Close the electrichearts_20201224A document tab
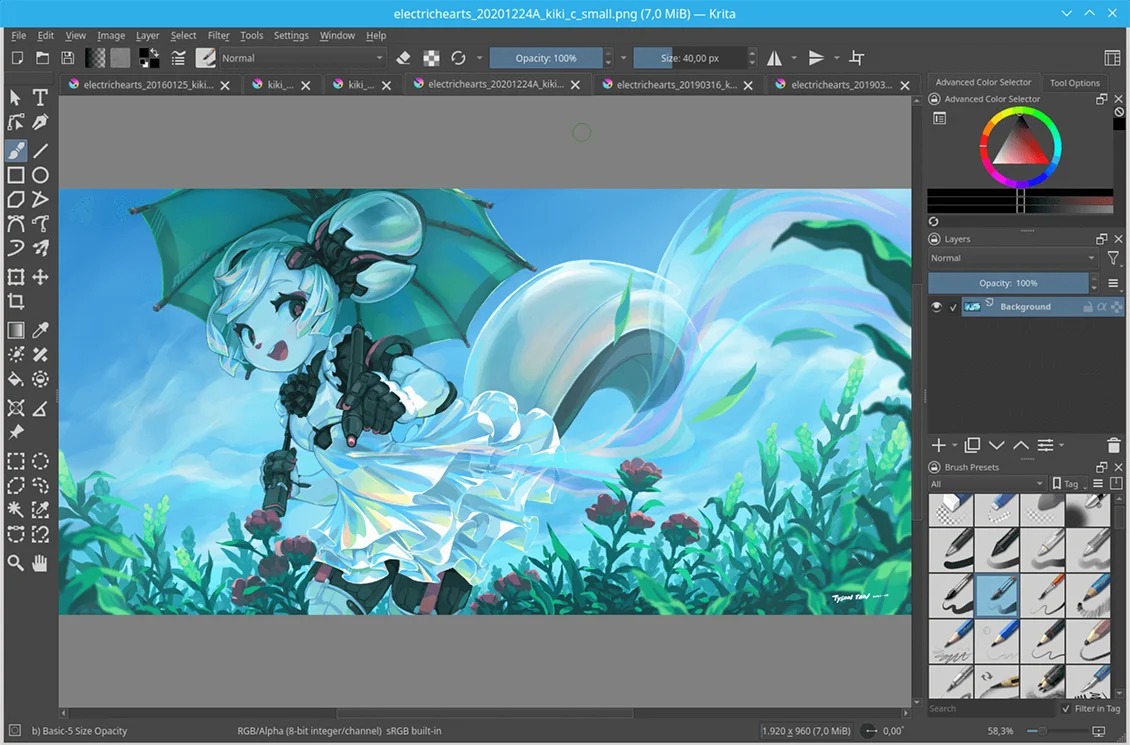Screen dimensions: 1130x745 (575, 85)
